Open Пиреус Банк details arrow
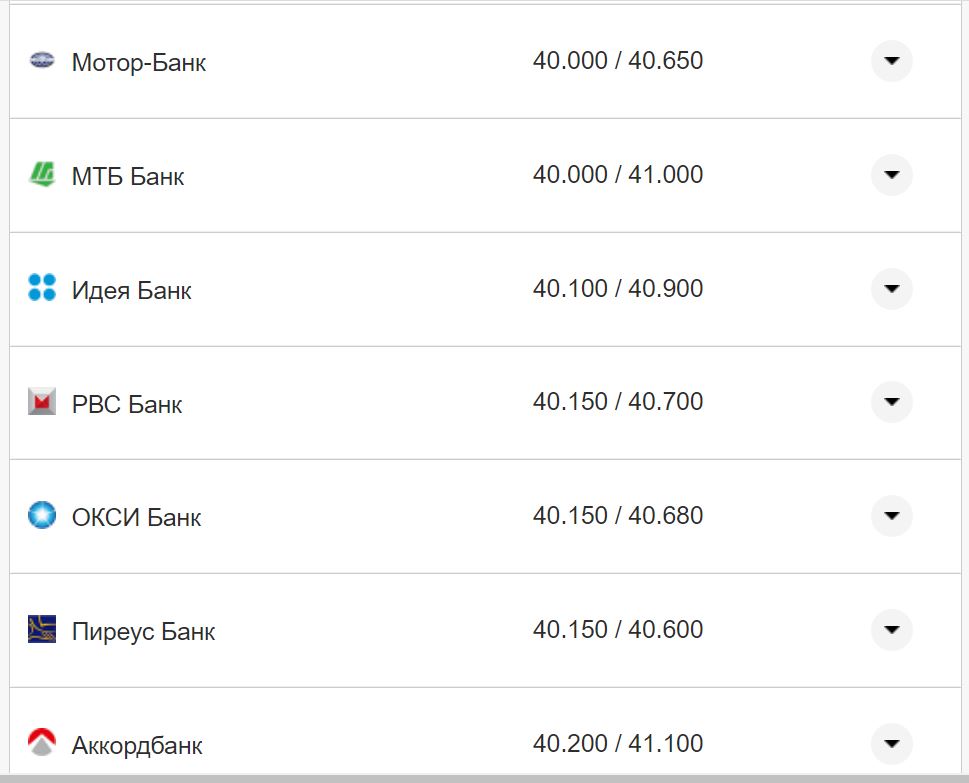The image size is (969, 783). (891, 630)
